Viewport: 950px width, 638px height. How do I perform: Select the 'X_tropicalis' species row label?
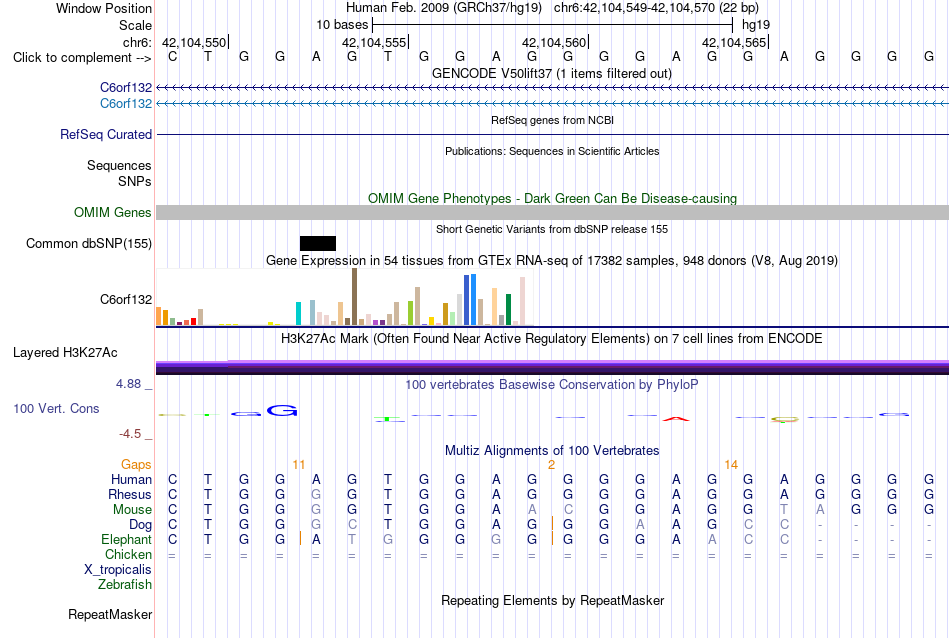coord(118,570)
